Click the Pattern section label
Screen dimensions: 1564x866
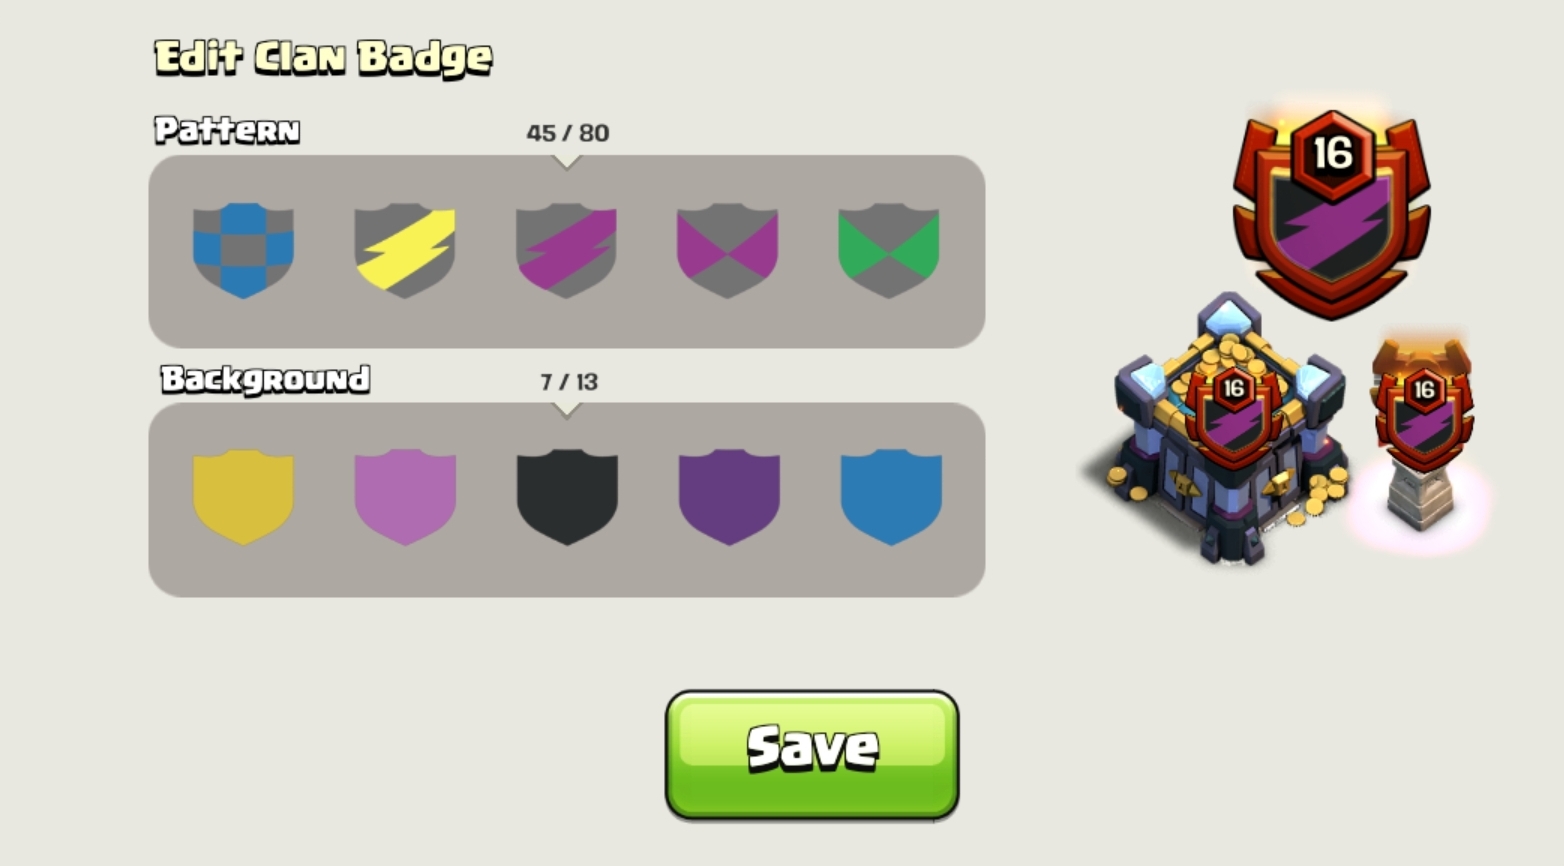coord(227,130)
